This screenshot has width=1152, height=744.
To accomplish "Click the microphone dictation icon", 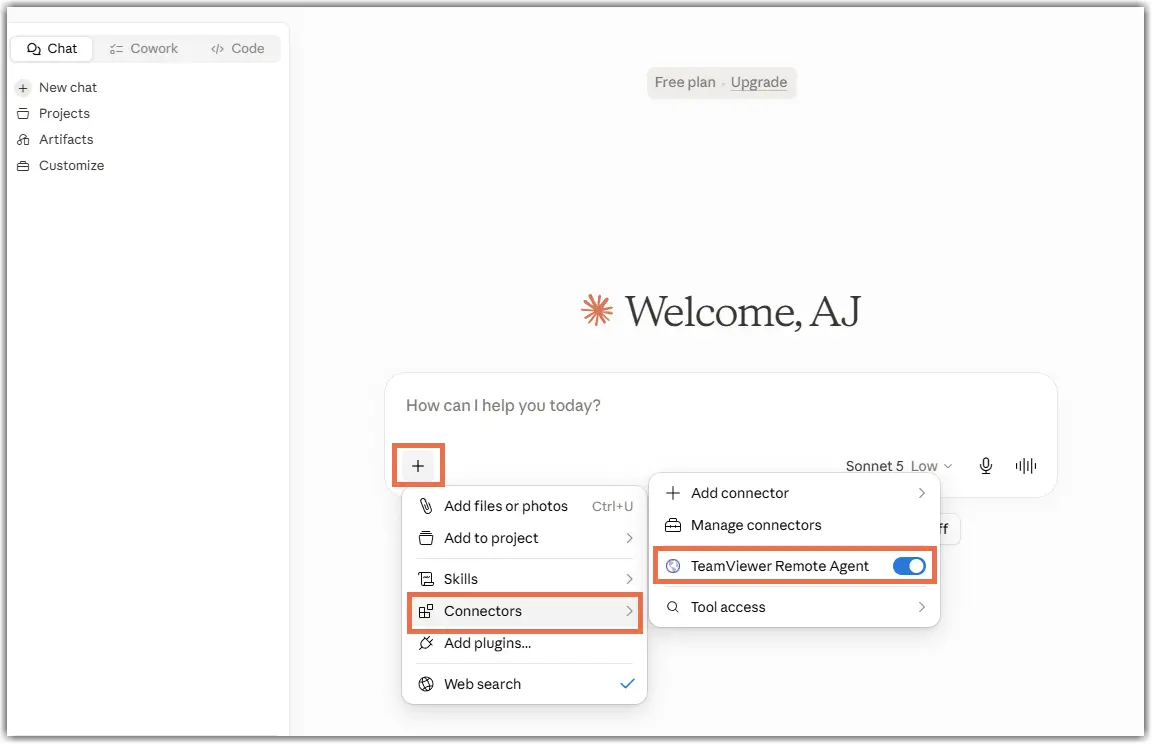I will [986, 466].
